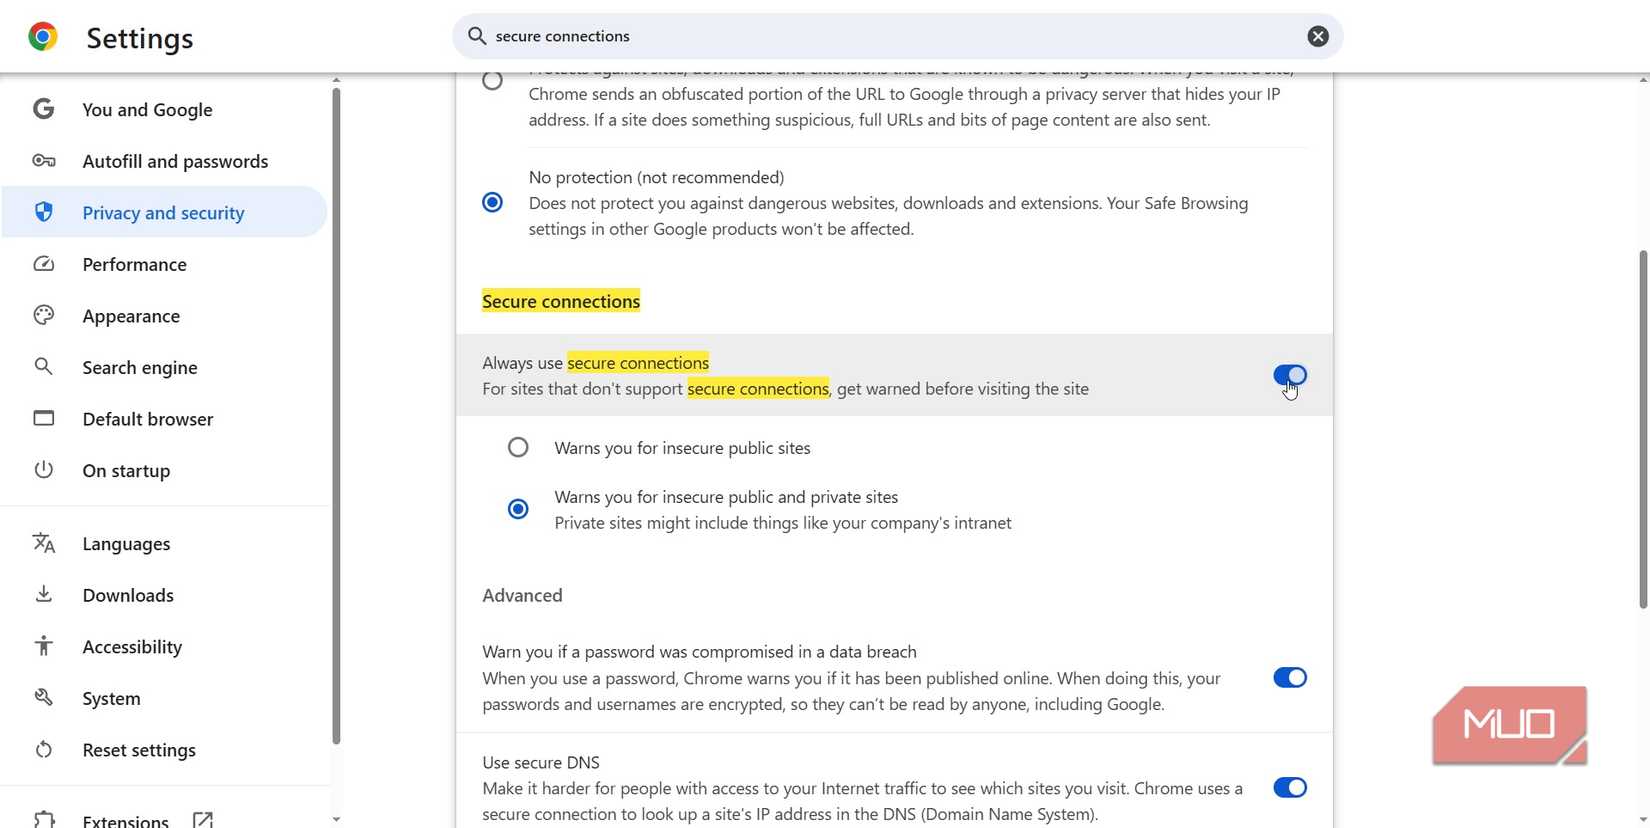Click the Downloads arrow icon
Viewport: 1650px width, 828px height.
(44, 594)
